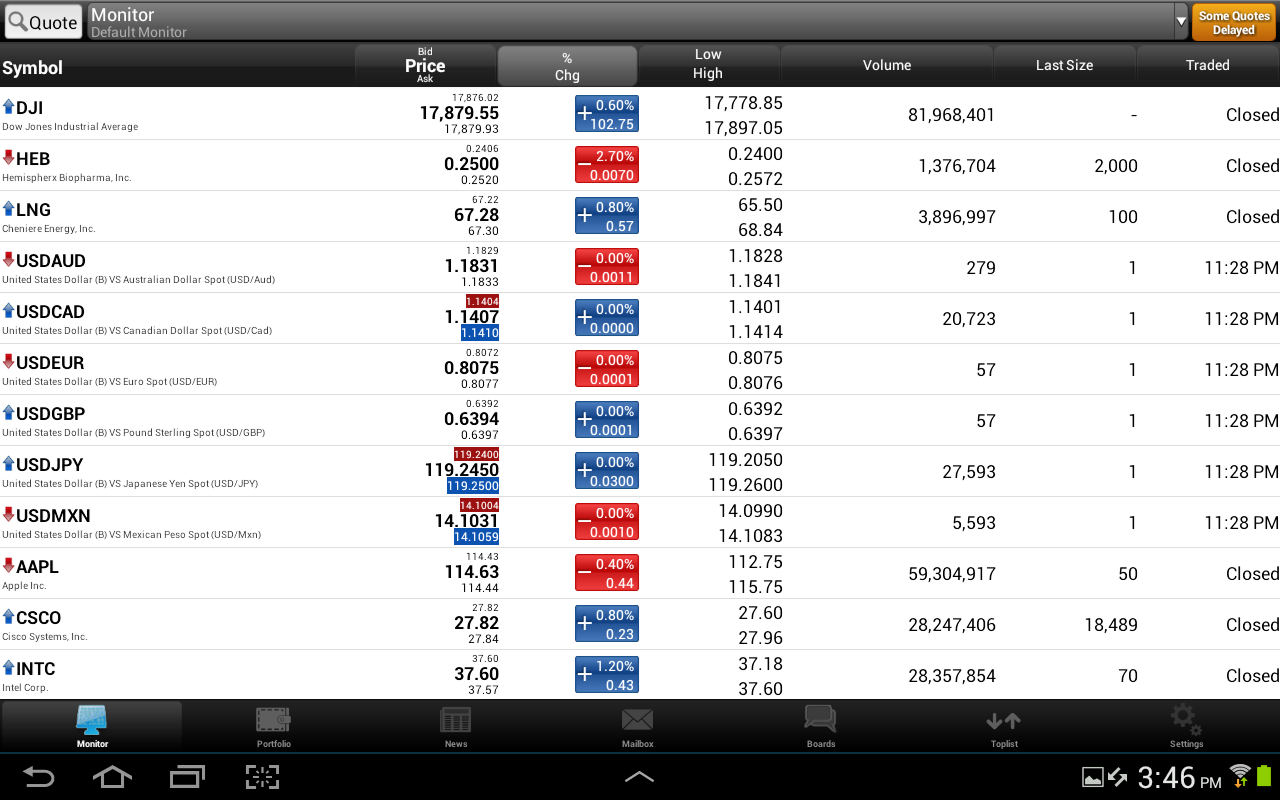Tap the red down arrow beside USDMXN

pyautogui.click(x=8, y=514)
